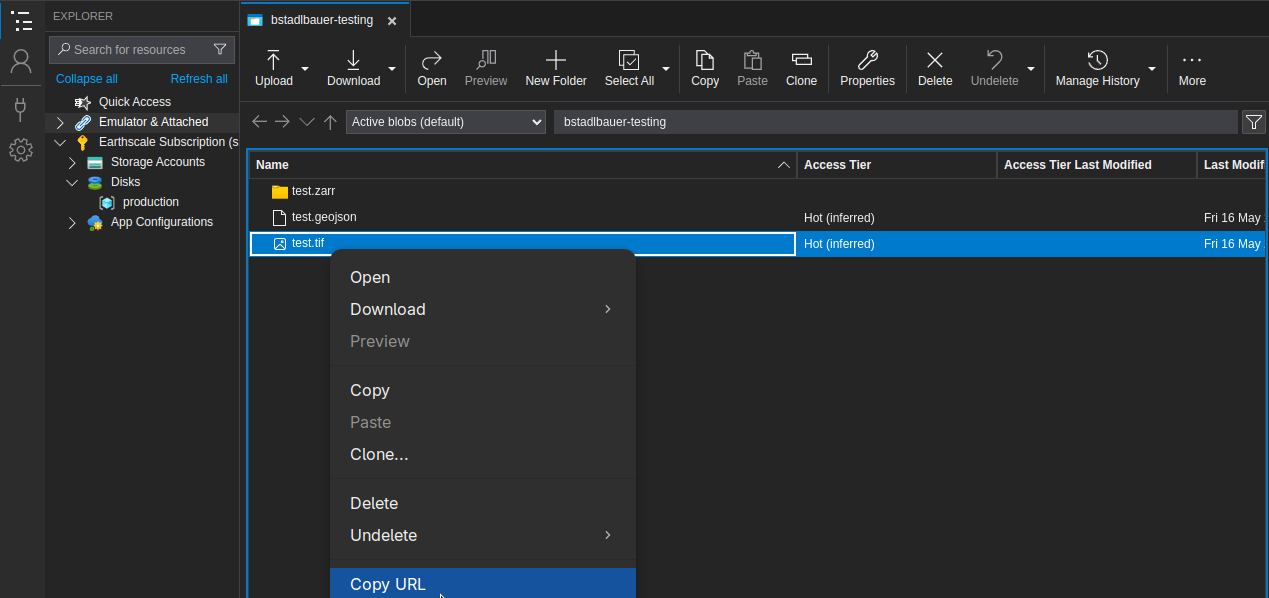This screenshot has width=1269, height=598.
Task: Expand the Storage Accounts tree node
Action: [72, 162]
